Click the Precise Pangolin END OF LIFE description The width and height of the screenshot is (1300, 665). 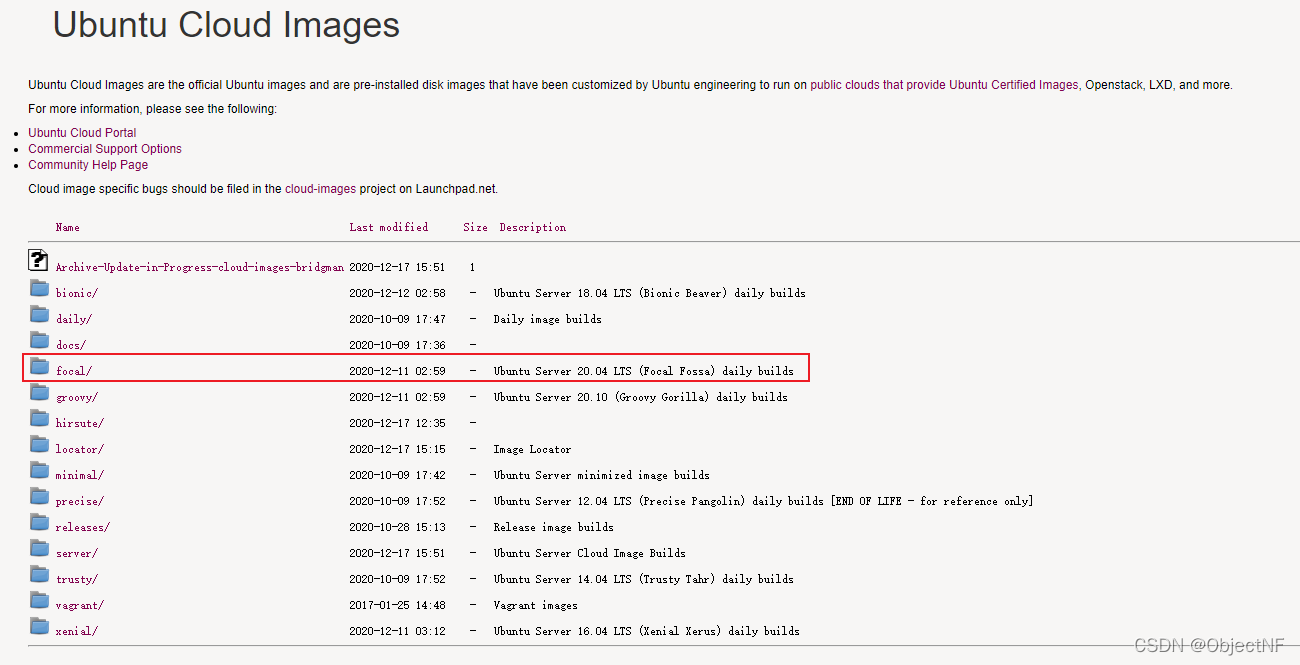[x=763, y=501]
